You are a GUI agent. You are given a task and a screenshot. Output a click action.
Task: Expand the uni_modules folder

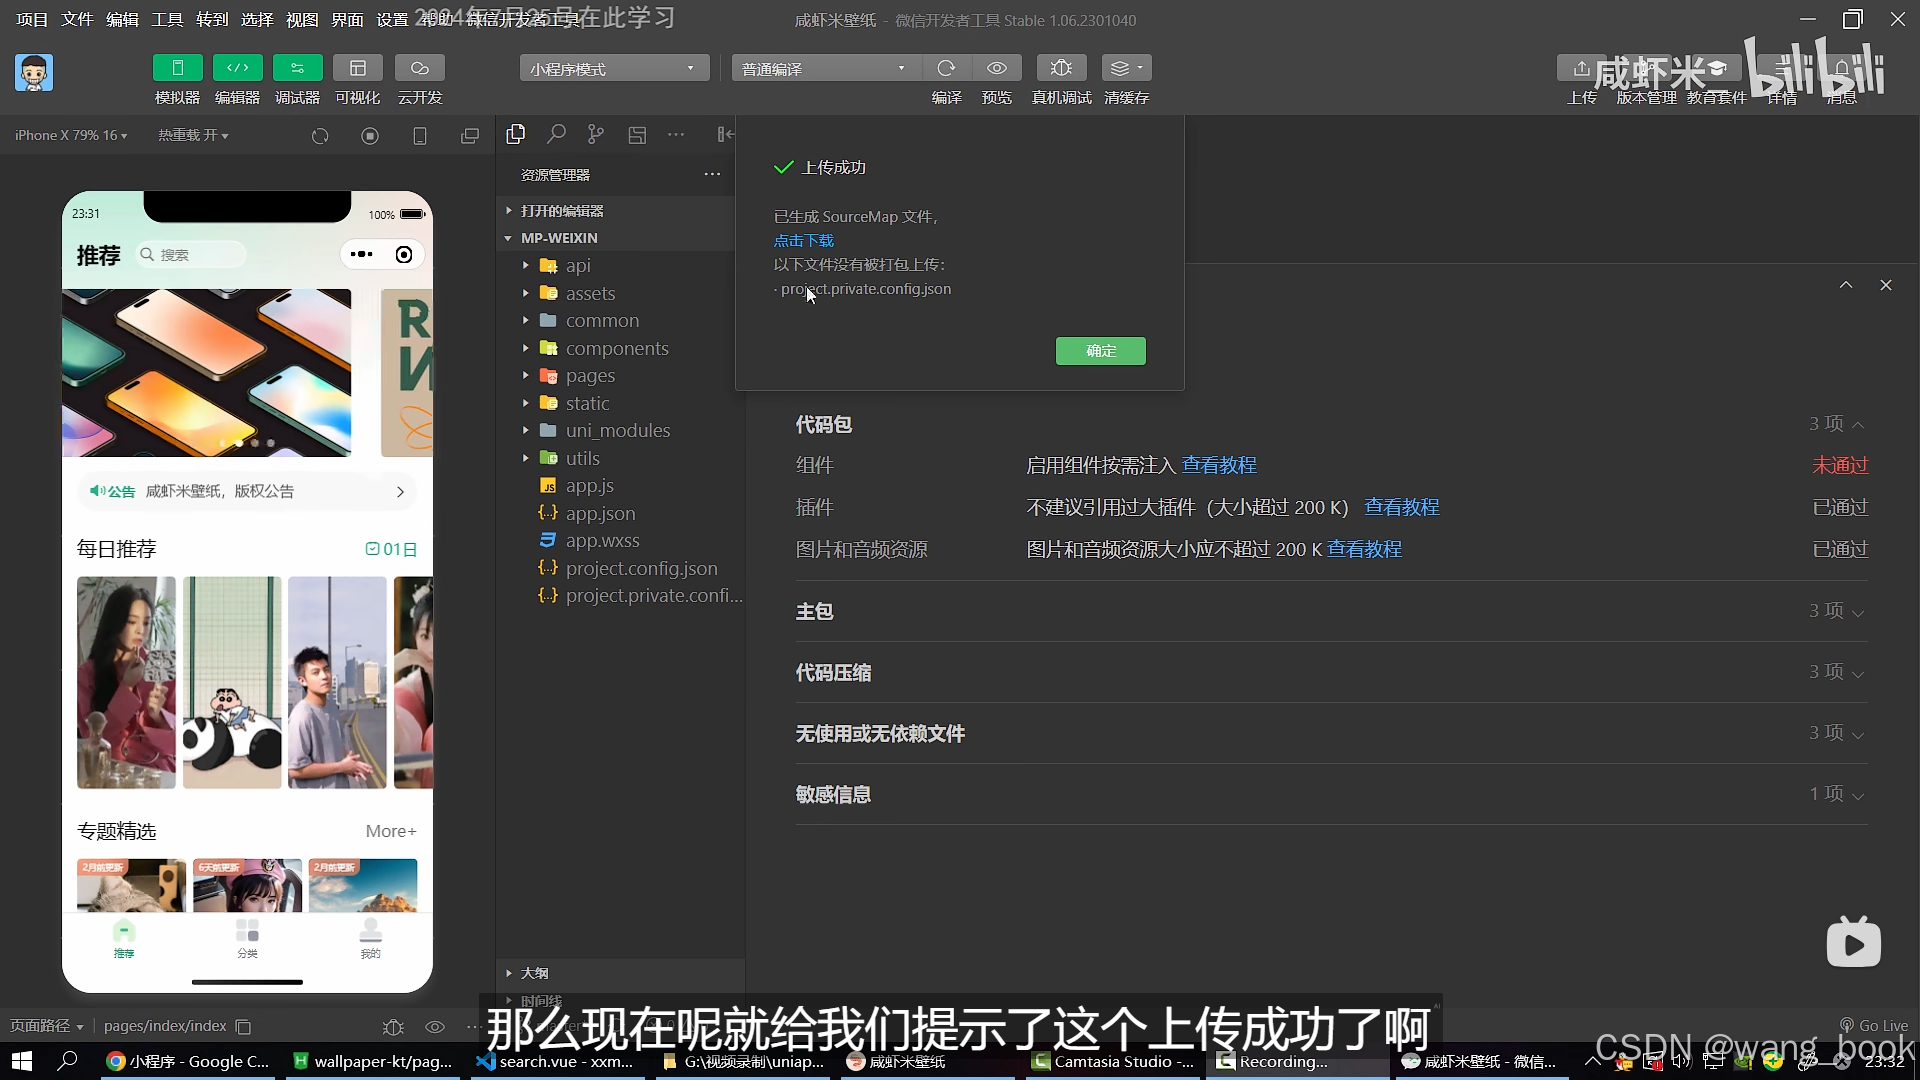coord(620,431)
